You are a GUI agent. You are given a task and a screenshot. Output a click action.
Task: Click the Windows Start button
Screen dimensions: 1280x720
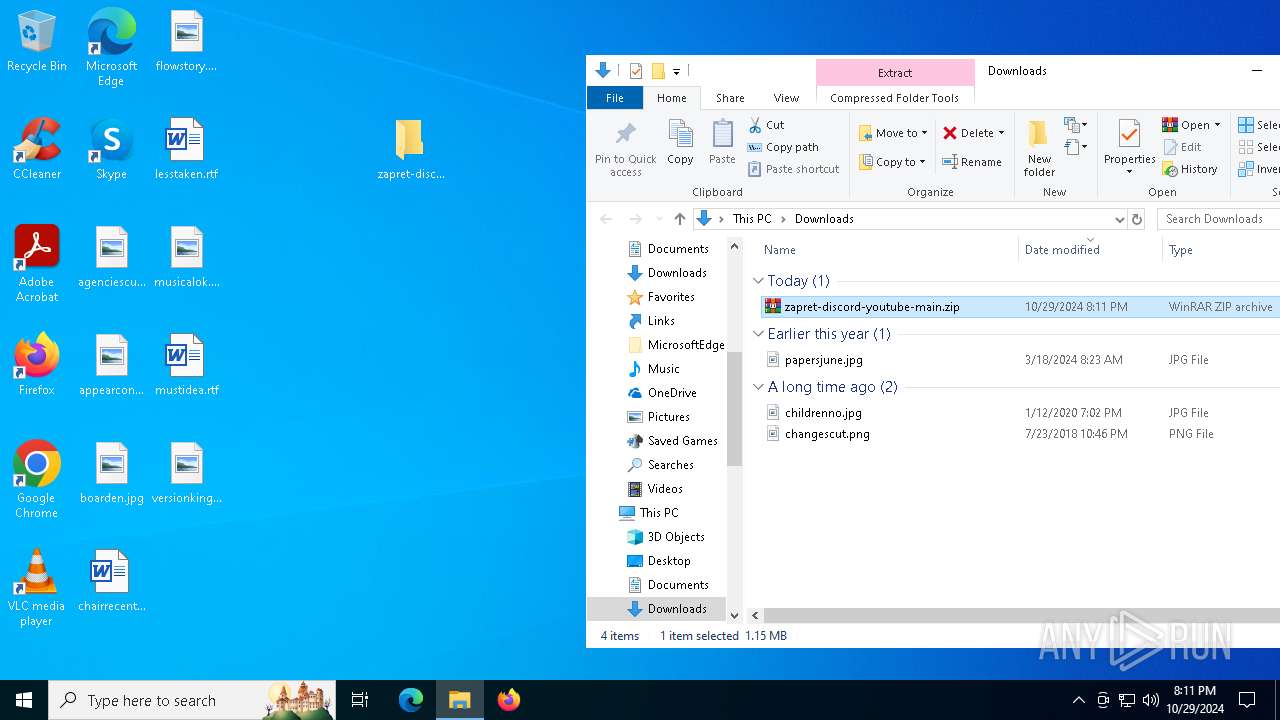pyautogui.click(x=24, y=700)
